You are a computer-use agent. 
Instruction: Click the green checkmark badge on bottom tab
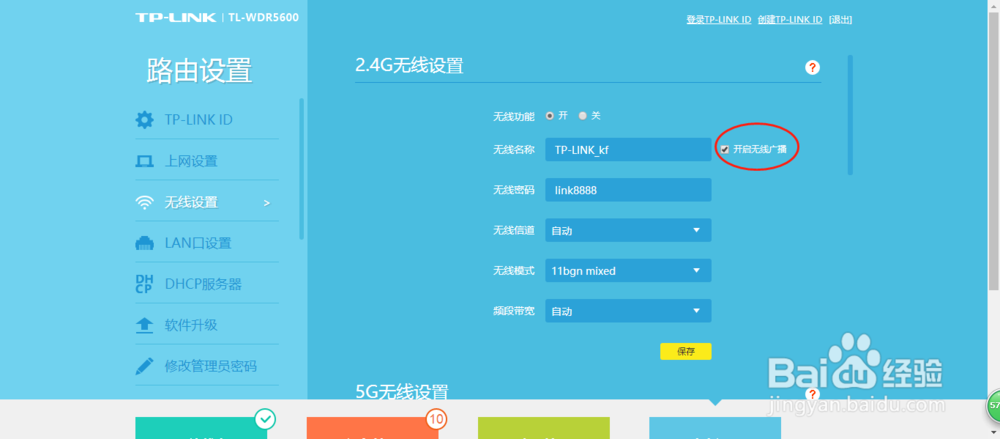tap(265, 419)
